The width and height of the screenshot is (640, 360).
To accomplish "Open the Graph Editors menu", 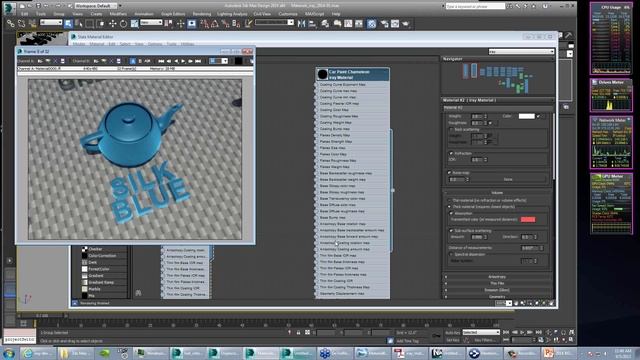I will click(x=173, y=14).
